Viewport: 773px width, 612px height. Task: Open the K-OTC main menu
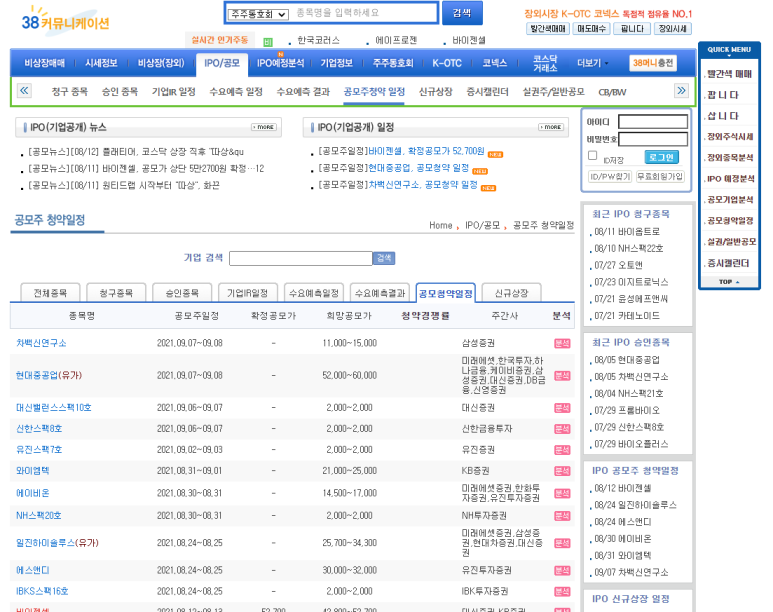(447, 63)
